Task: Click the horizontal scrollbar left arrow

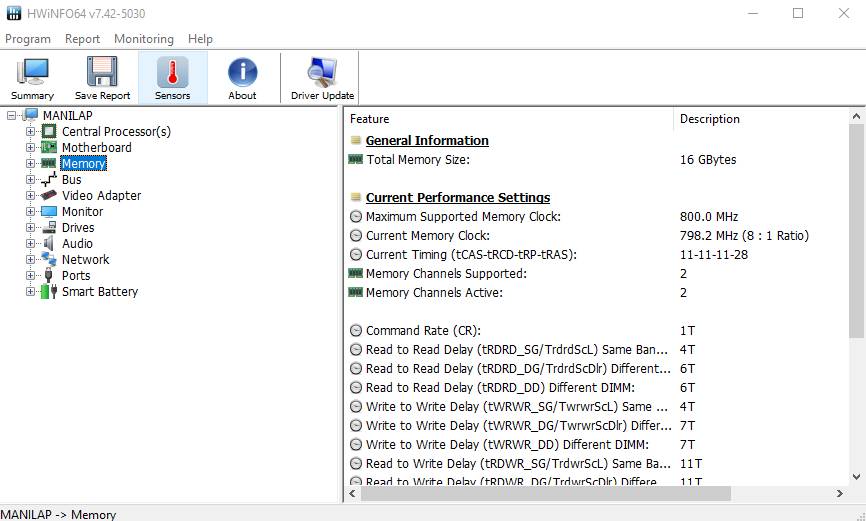Action: [x=353, y=493]
